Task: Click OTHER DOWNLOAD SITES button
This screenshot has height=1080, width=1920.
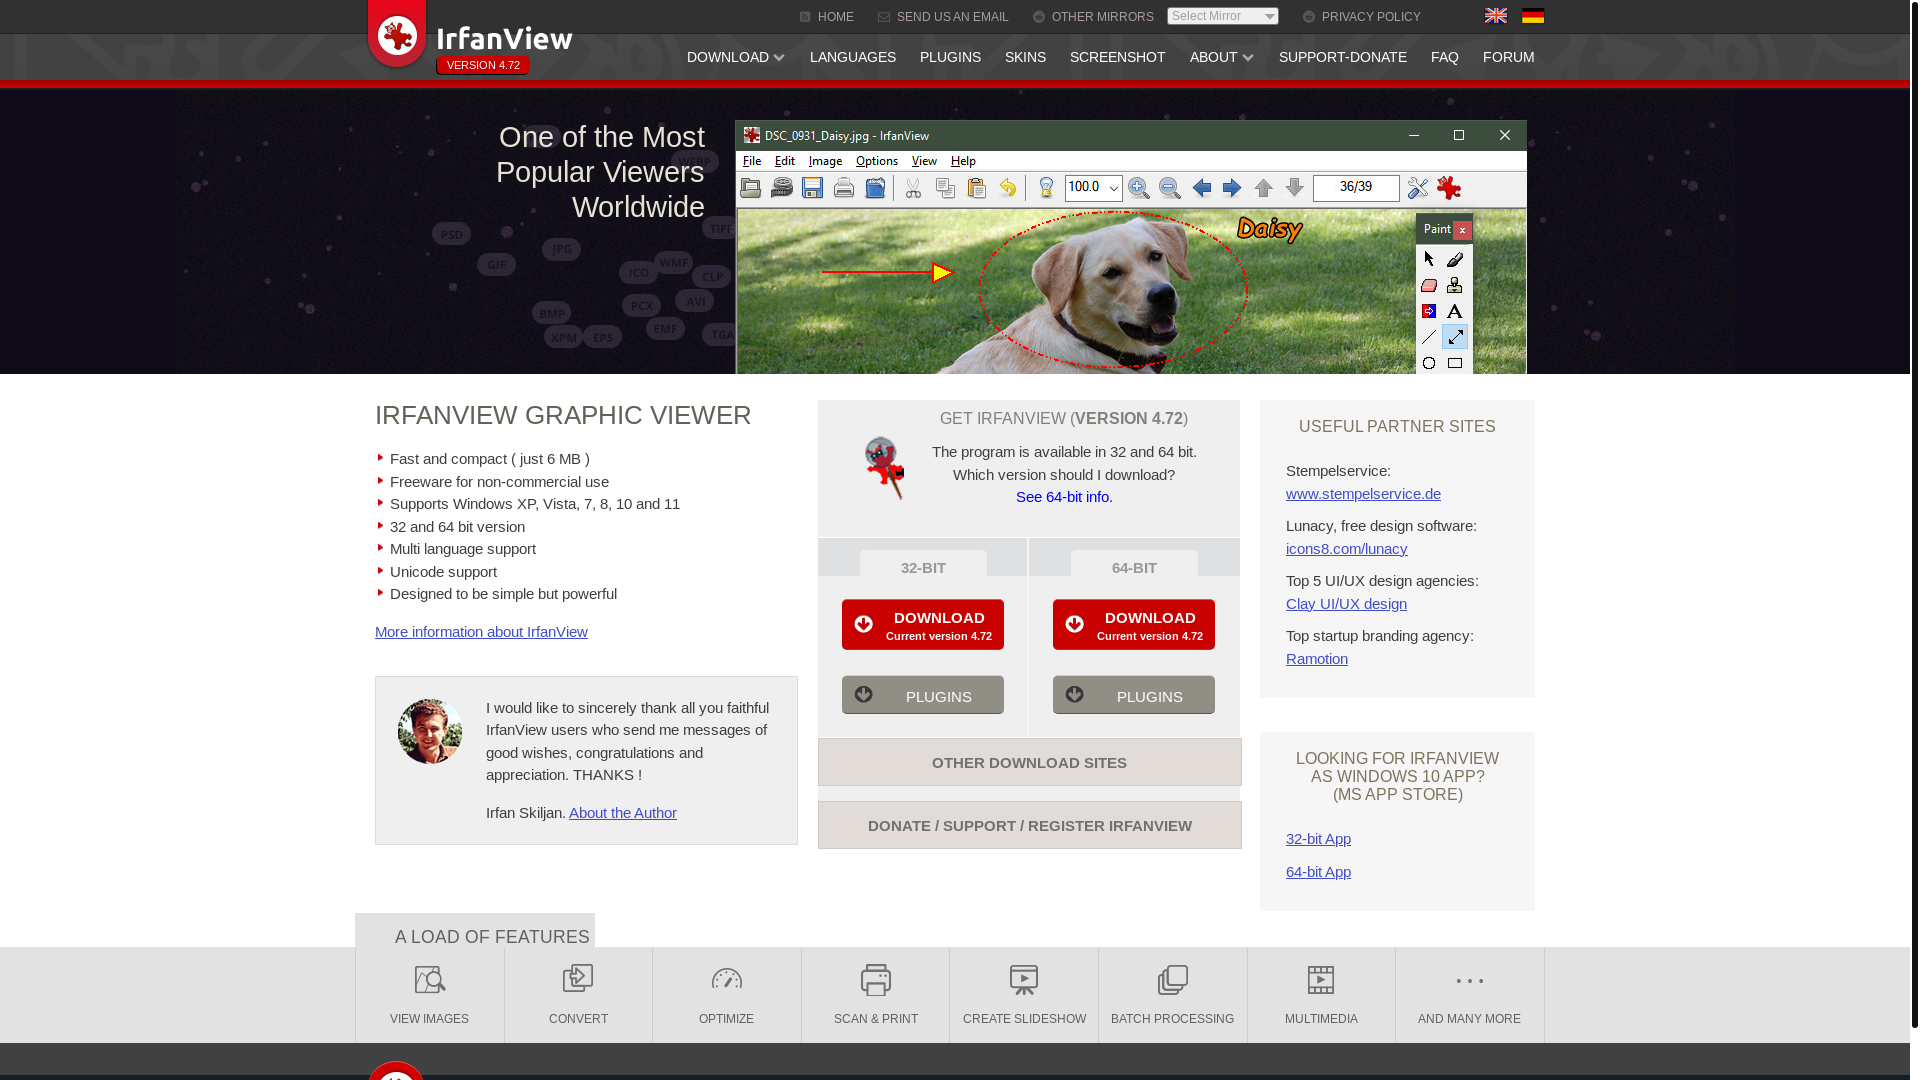Action: 1030,762
